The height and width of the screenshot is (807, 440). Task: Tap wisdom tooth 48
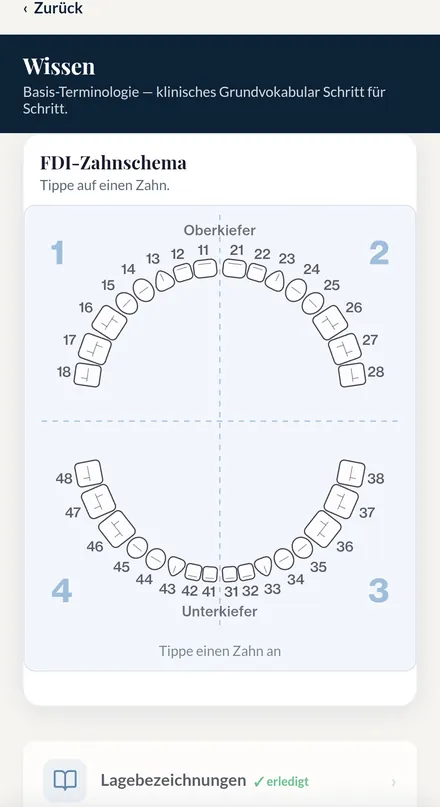[x=89, y=473]
